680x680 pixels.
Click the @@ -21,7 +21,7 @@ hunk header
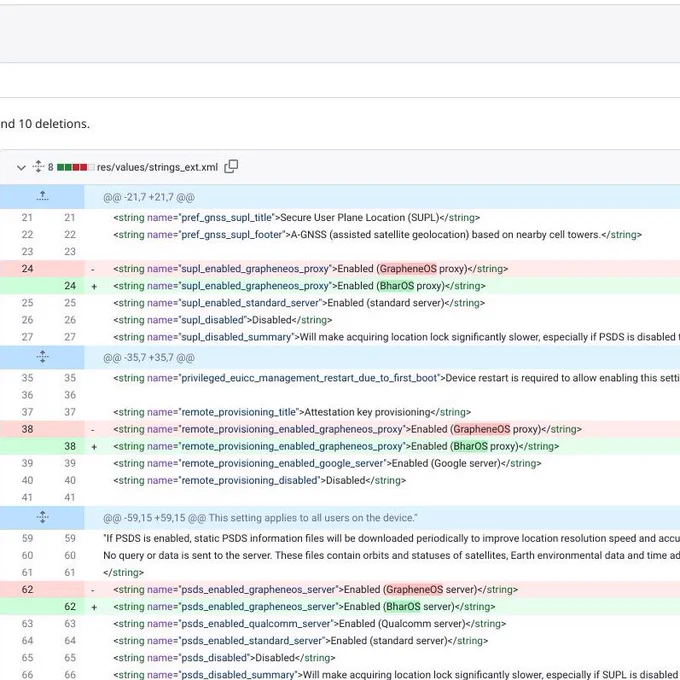coord(149,198)
